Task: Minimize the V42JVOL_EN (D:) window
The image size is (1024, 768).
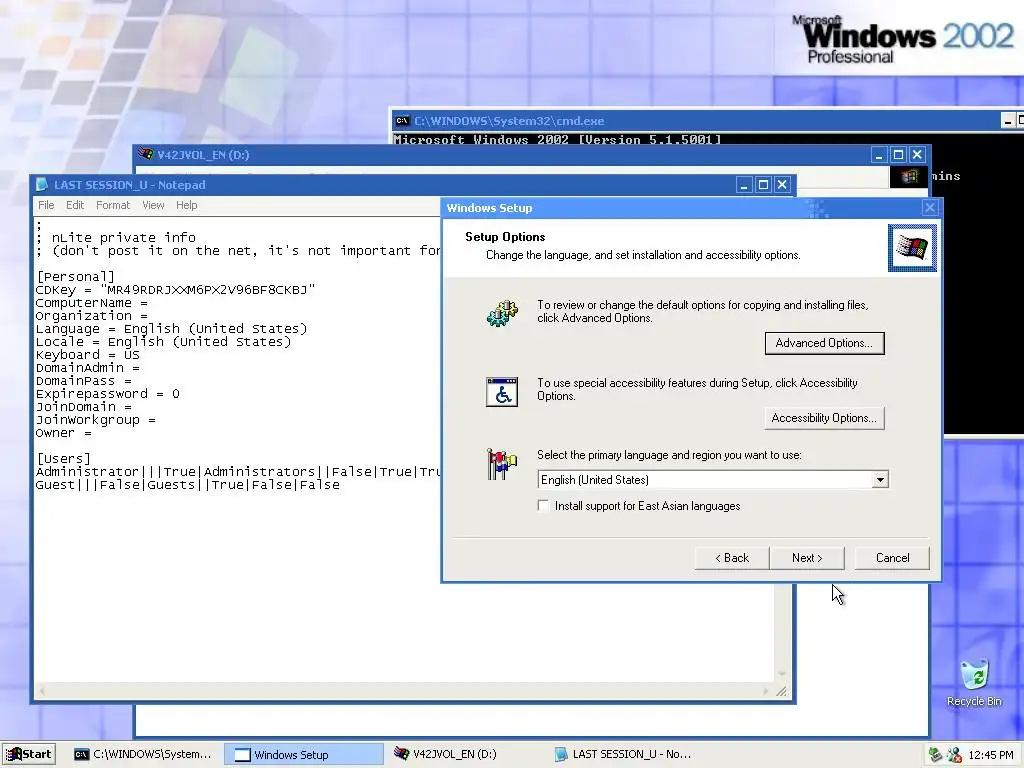Action: [879, 155]
